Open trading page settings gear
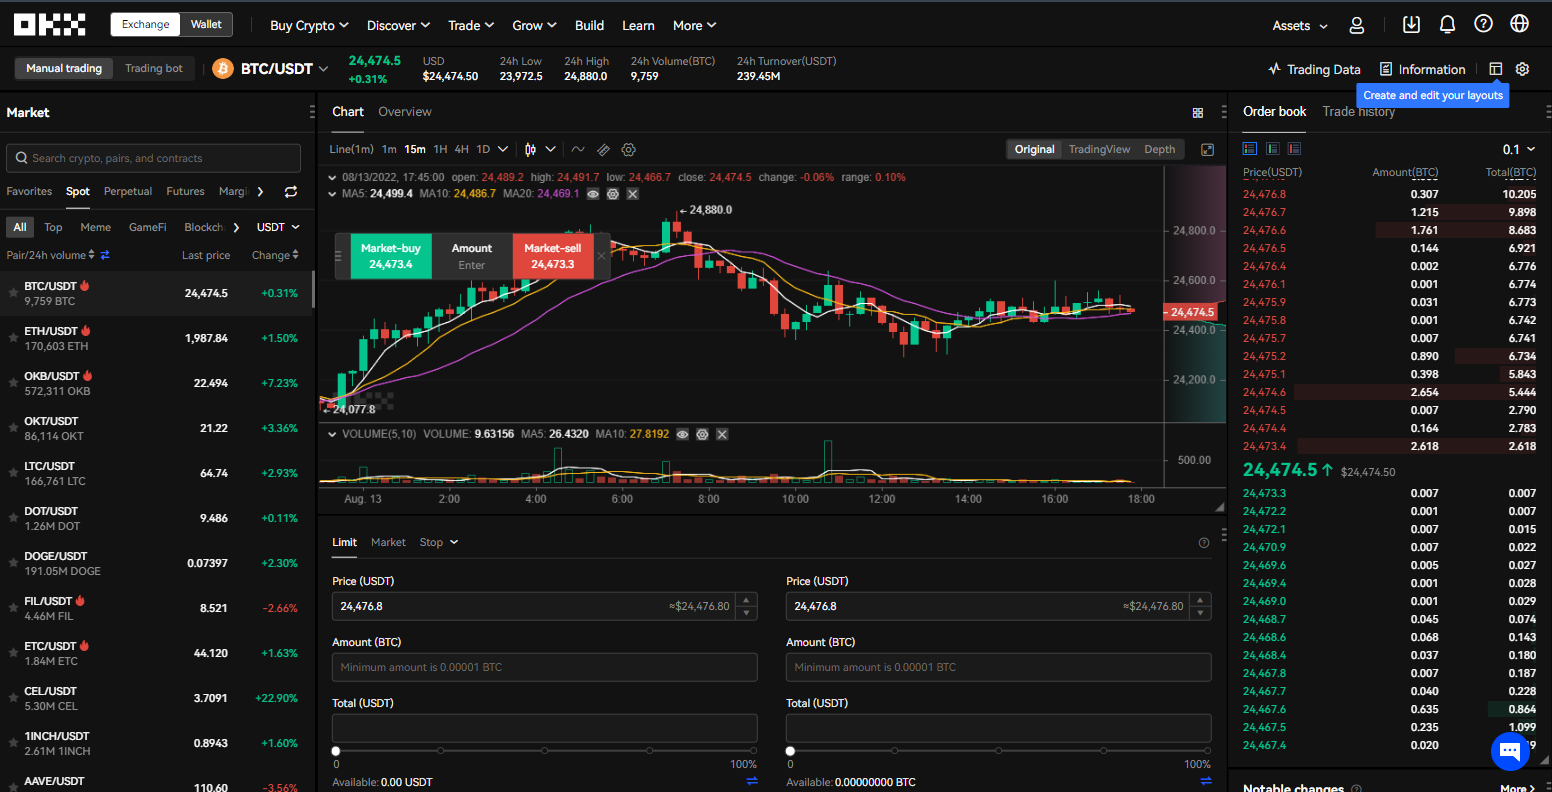 pos(1522,69)
